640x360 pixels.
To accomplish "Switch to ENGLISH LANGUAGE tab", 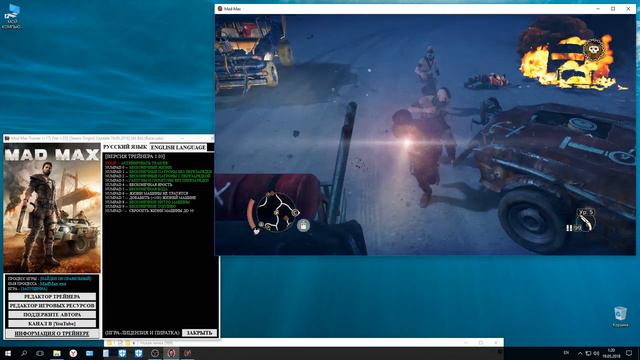I will point(178,147).
